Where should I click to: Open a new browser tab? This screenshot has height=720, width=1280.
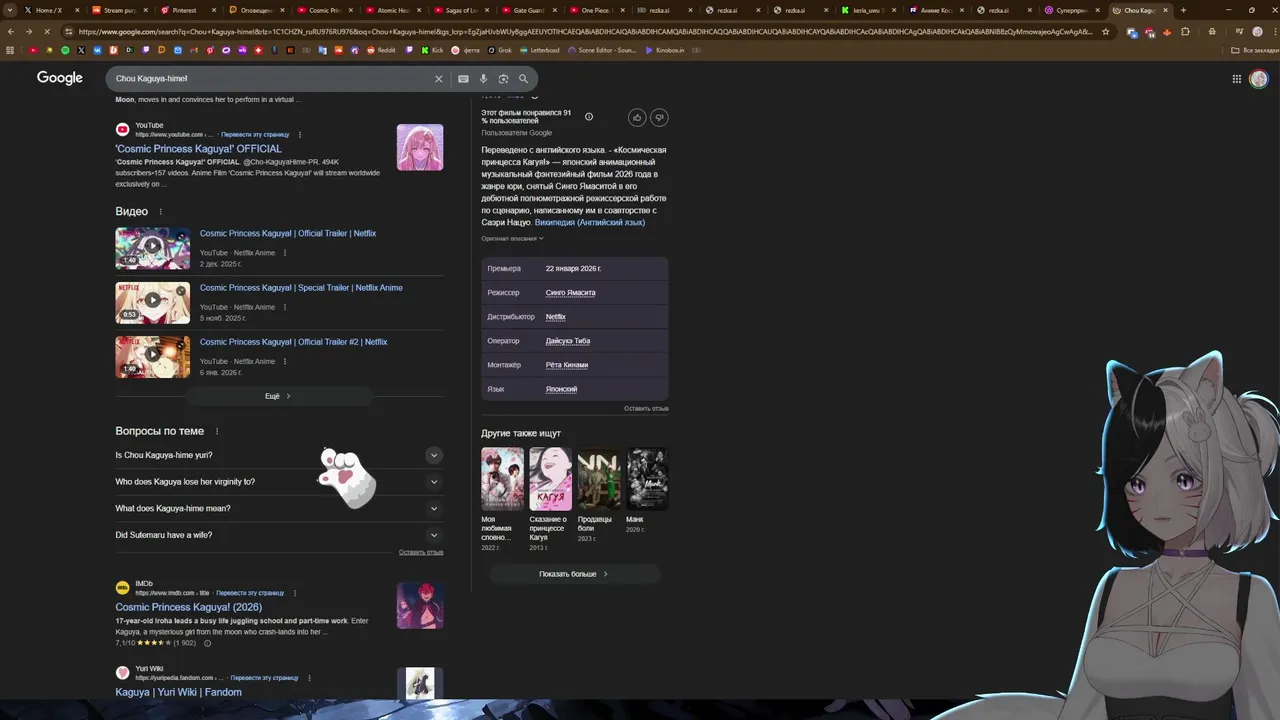click(x=1183, y=10)
